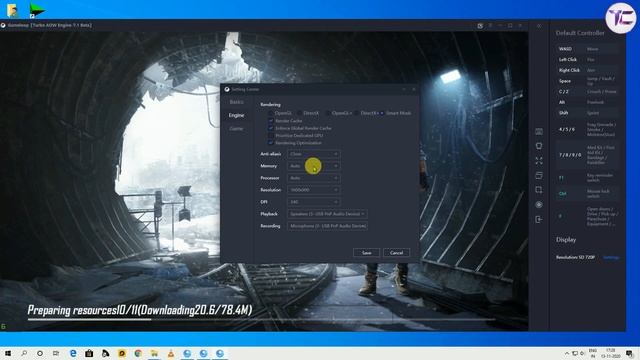Screen dimensions: 640x360
Task: Toggle Enforce Global Render Cache checkbox
Action: [271, 128]
